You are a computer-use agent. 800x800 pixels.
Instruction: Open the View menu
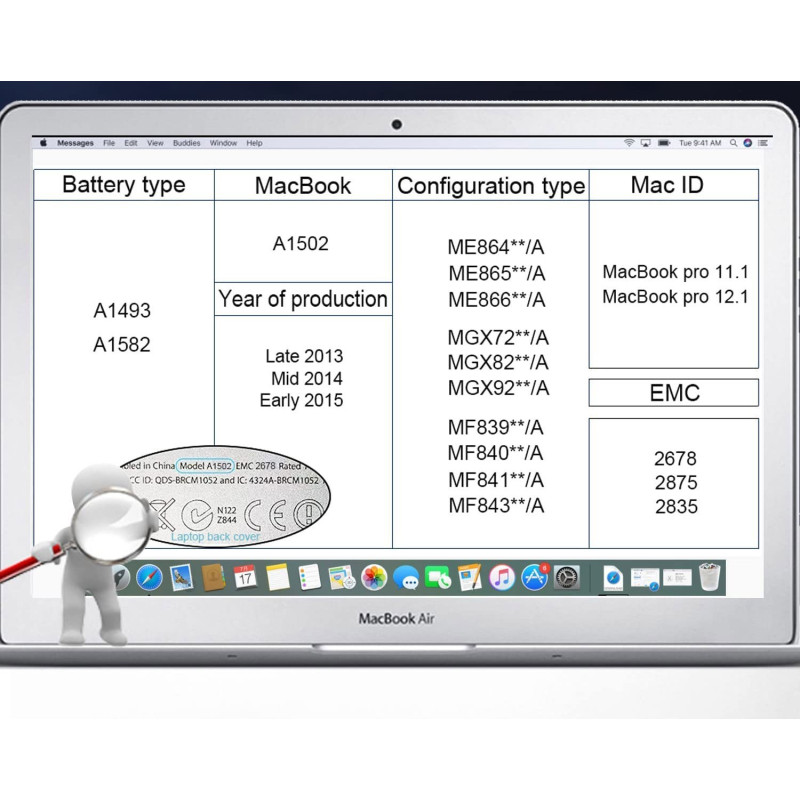155,143
